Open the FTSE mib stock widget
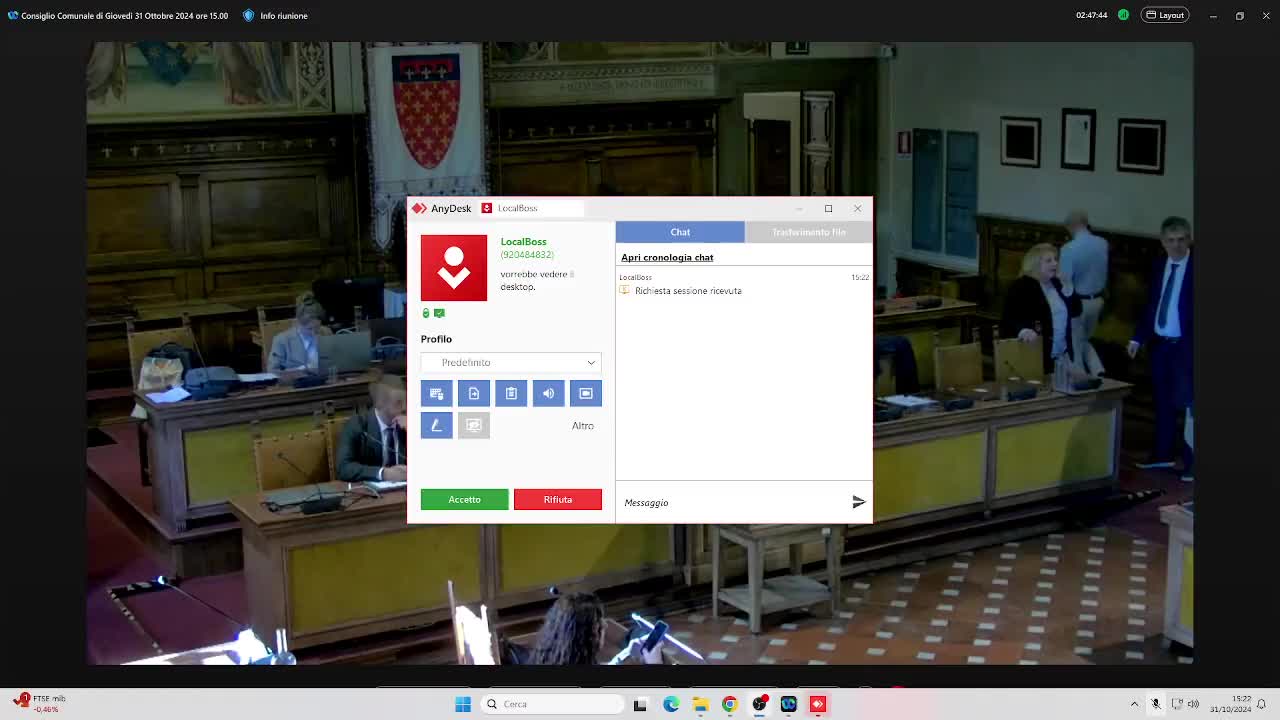Screen dimensions: 1280x720 (40, 704)
